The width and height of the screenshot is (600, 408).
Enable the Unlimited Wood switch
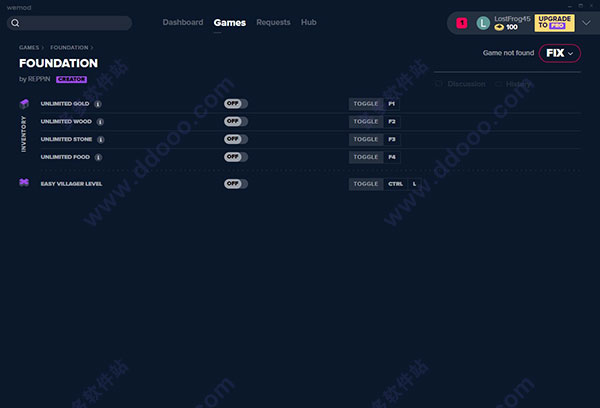(236, 121)
